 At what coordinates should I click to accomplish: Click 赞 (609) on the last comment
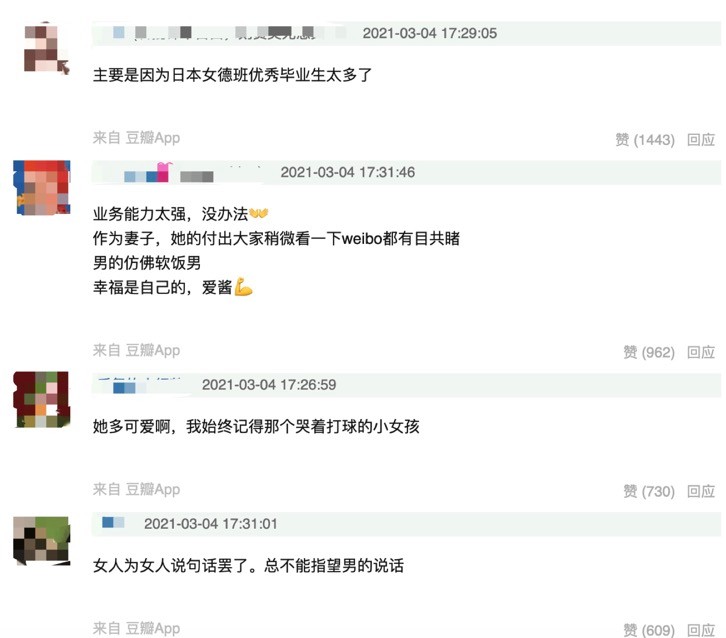649,630
